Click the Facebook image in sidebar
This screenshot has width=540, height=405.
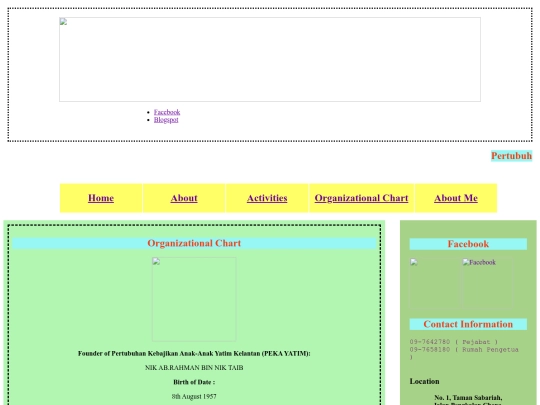click(487, 283)
